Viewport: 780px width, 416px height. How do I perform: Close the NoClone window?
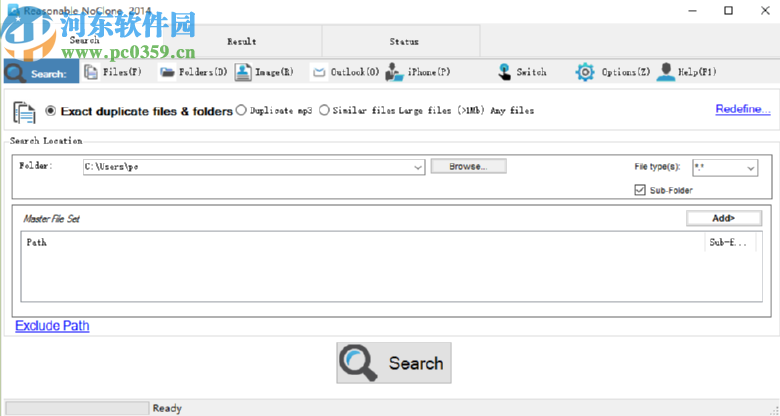(765, 10)
